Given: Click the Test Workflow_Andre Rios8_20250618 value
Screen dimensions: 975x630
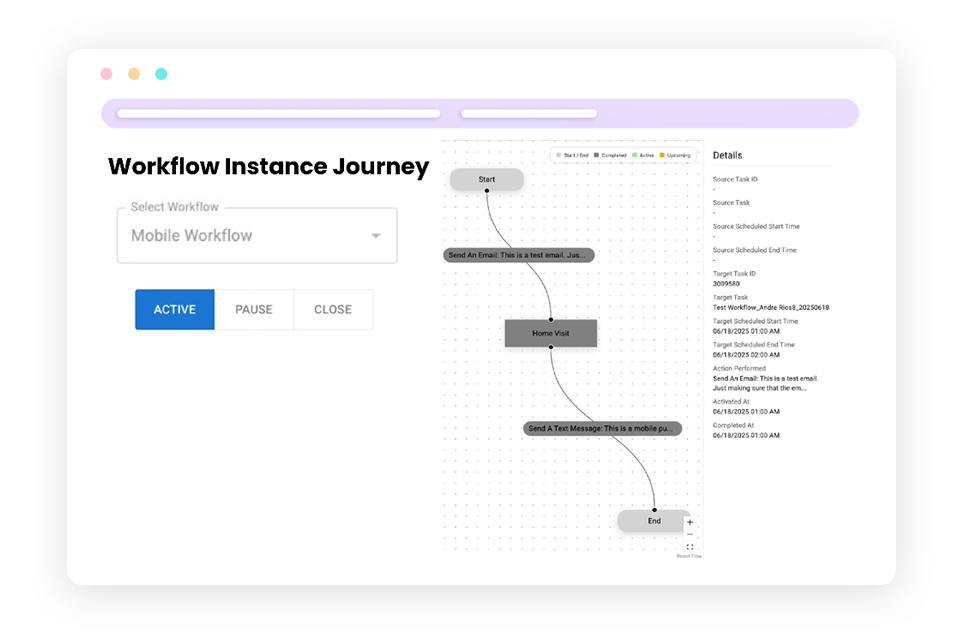Looking at the screenshot, I should pos(770,307).
